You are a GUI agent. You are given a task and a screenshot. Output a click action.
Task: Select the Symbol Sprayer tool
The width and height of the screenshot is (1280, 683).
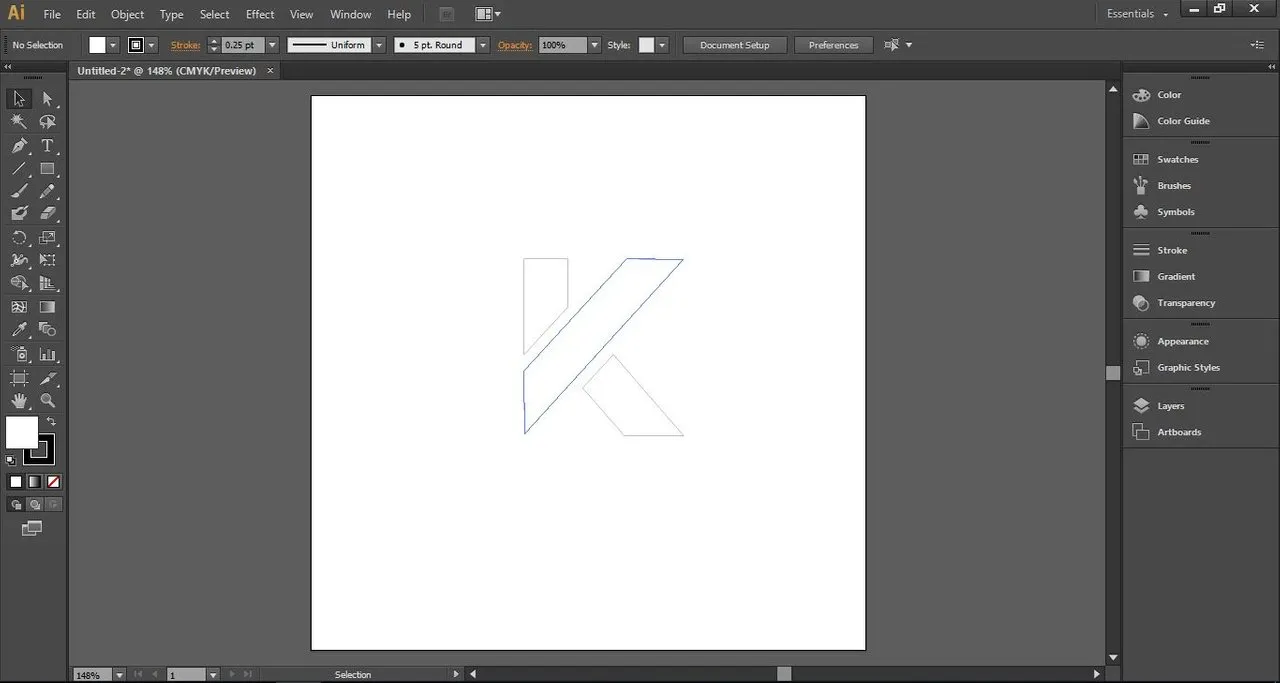[19, 354]
